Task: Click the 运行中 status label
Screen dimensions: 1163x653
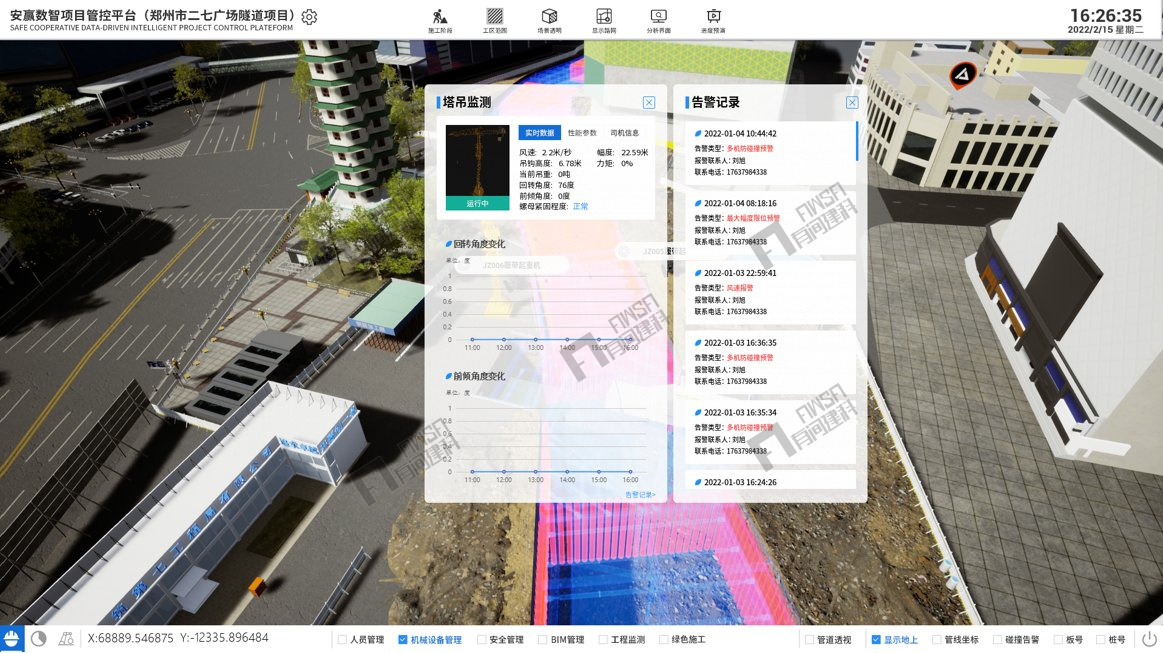Action: click(478, 203)
